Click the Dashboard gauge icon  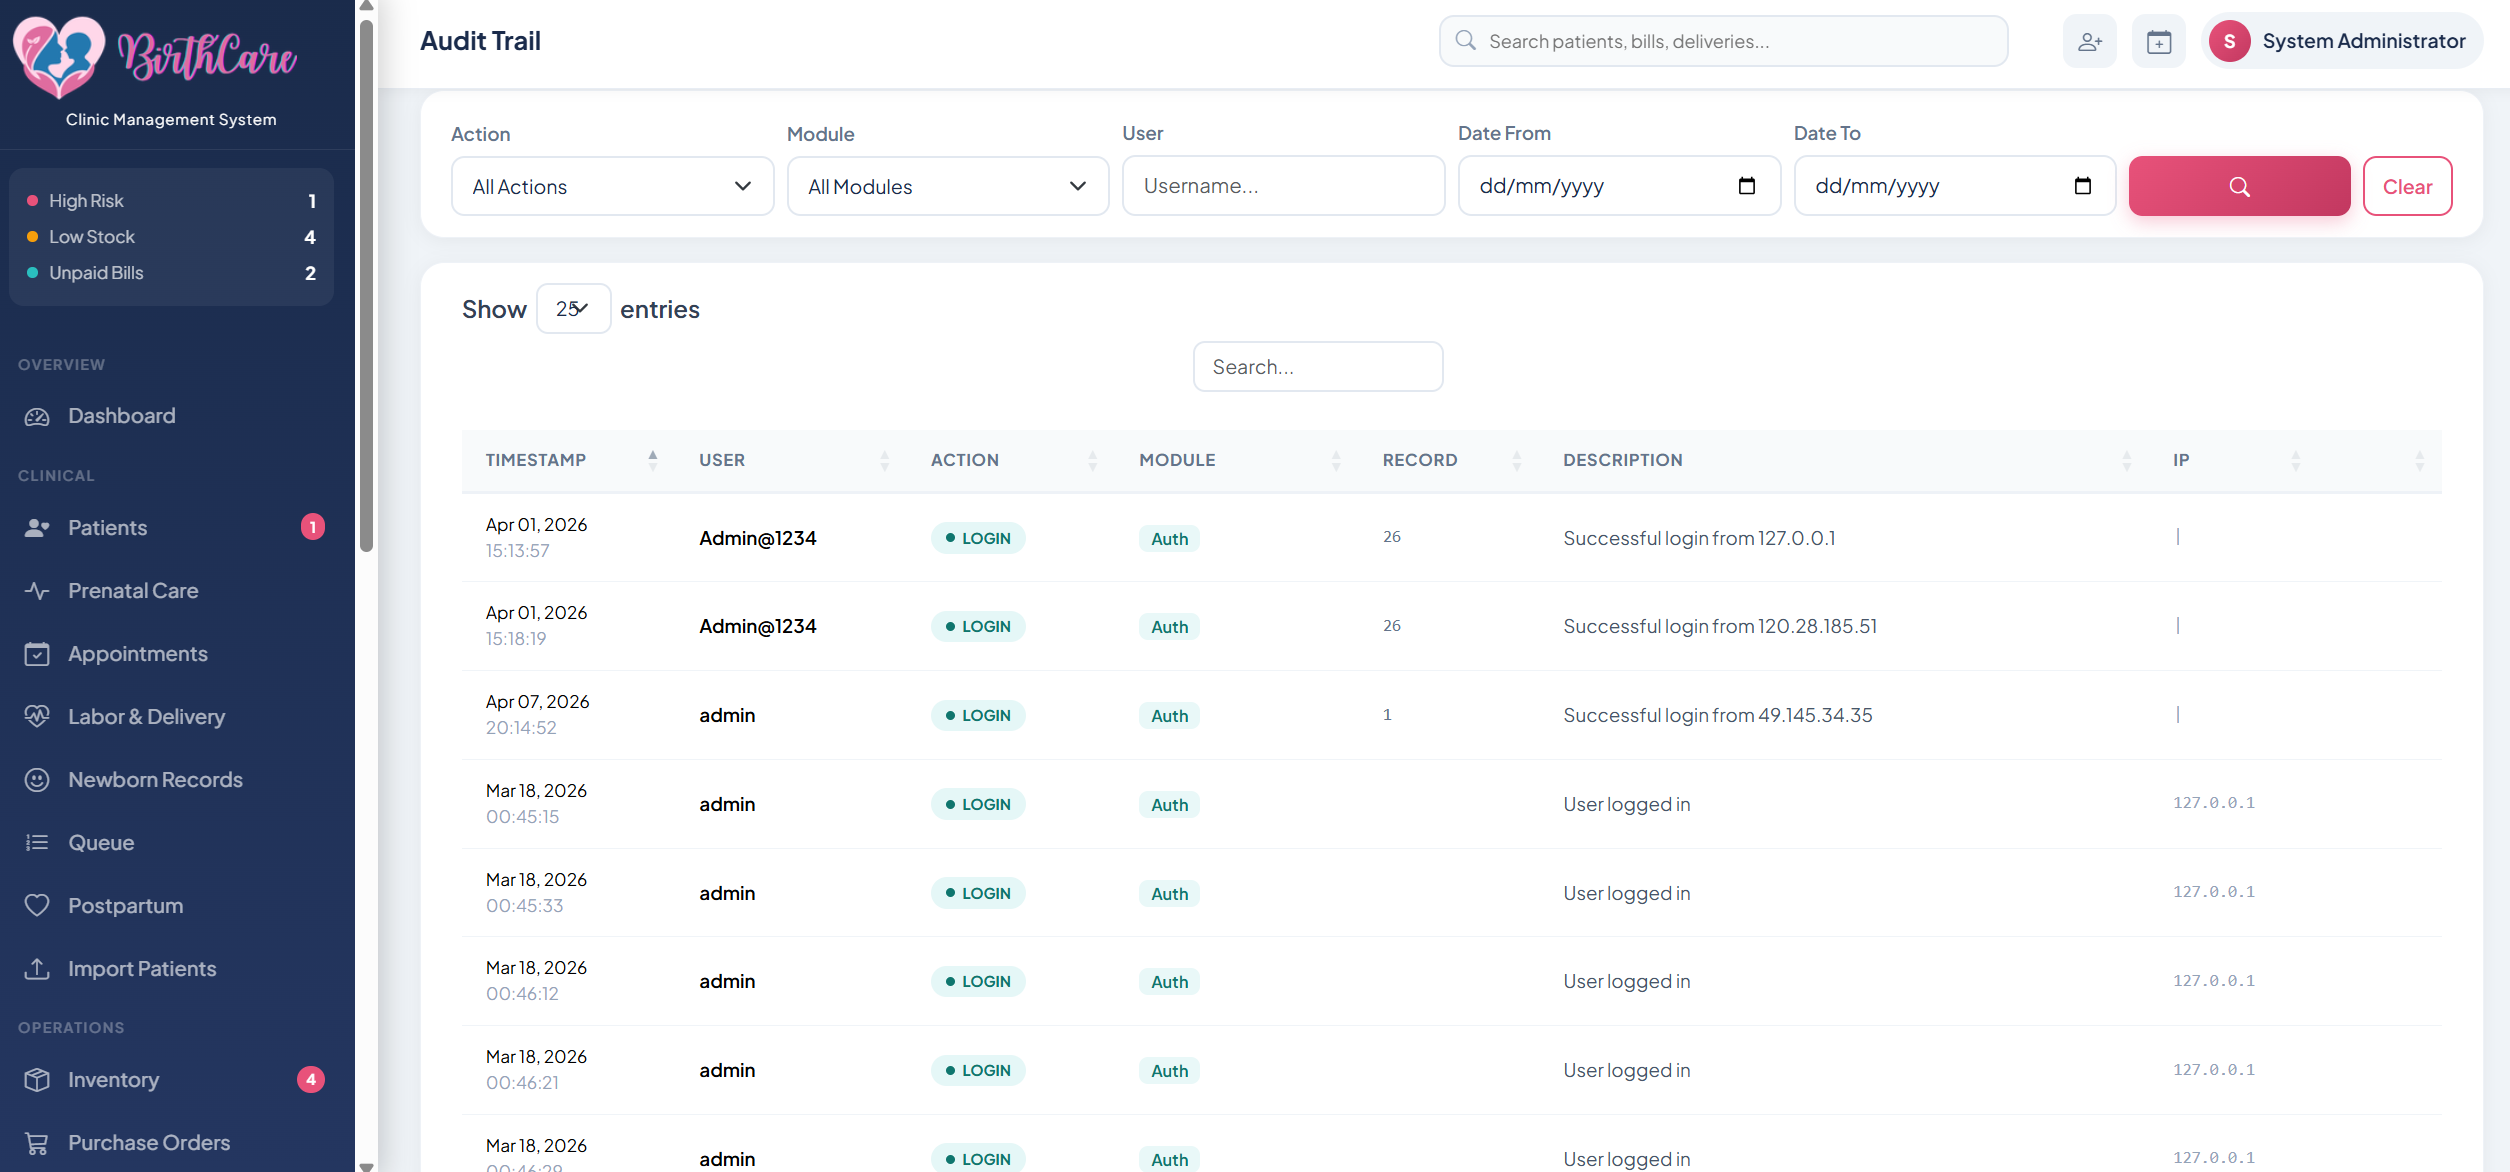coord(37,416)
